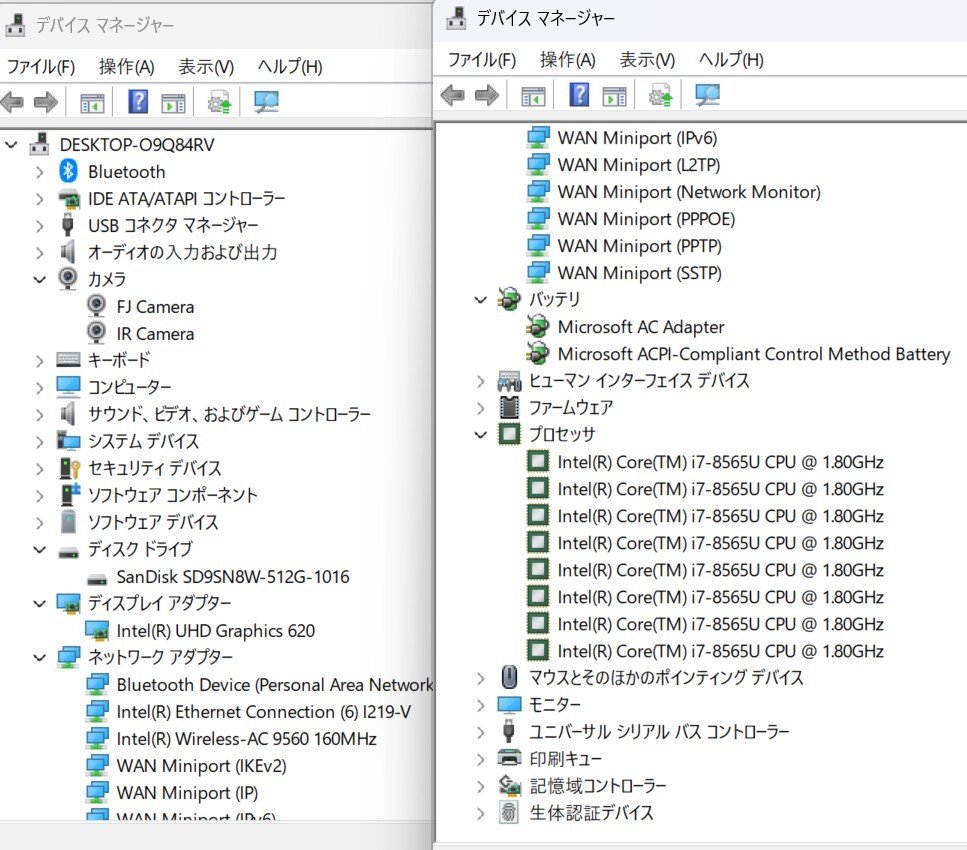
Task: Click action pane icon in left window toolbar
Action: click(x=173, y=103)
